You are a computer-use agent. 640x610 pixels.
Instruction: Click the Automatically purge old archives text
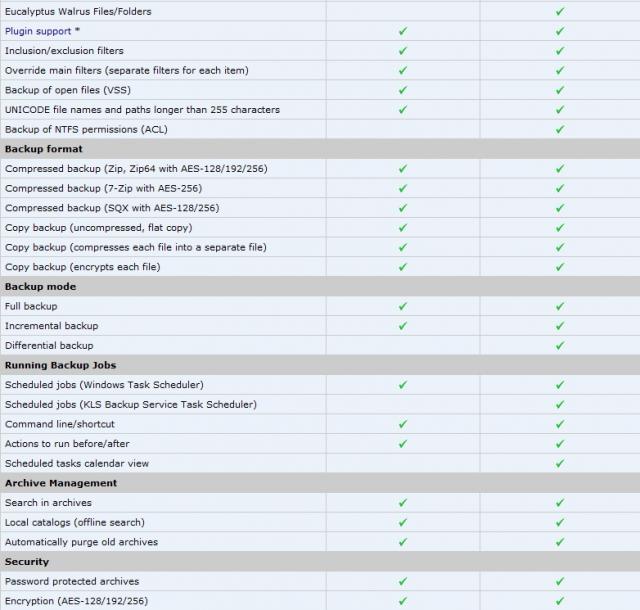click(81, 542)
